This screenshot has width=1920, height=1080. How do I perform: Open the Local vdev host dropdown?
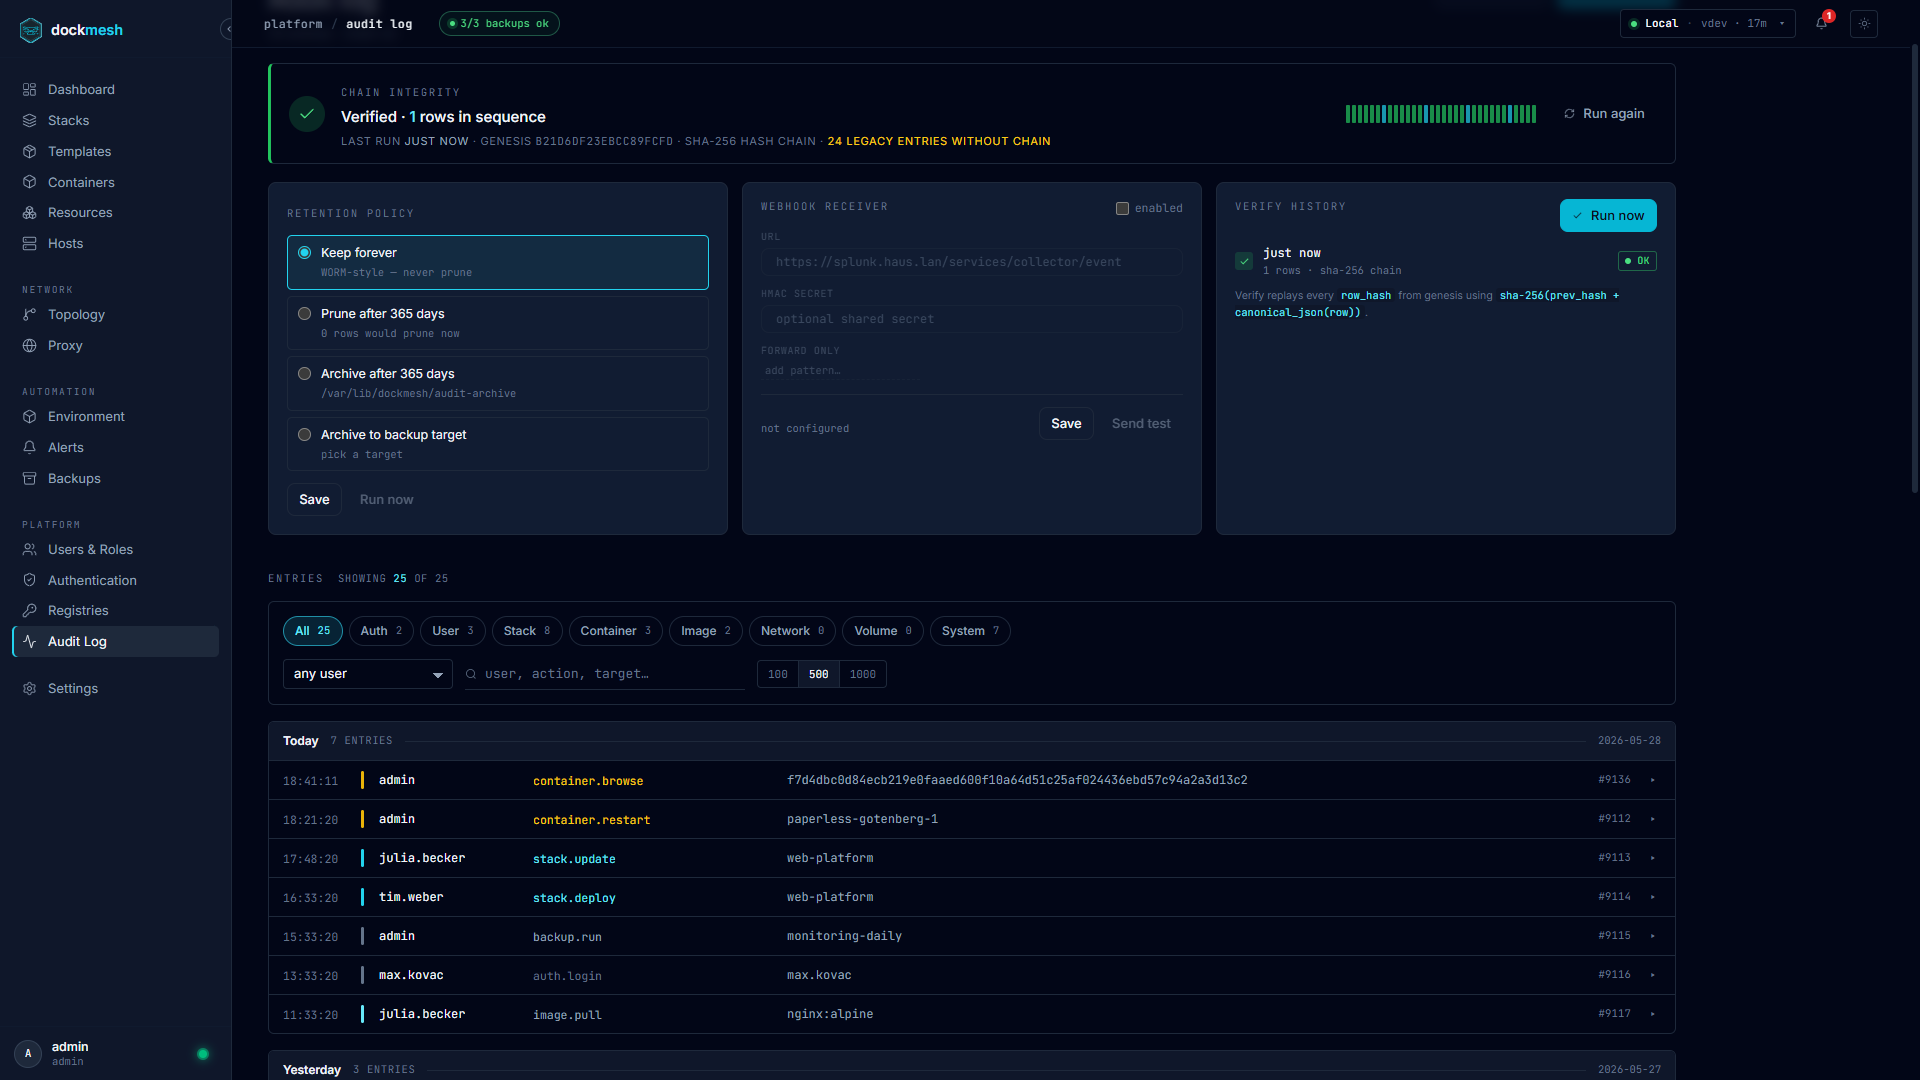(x=1708, y=24)
